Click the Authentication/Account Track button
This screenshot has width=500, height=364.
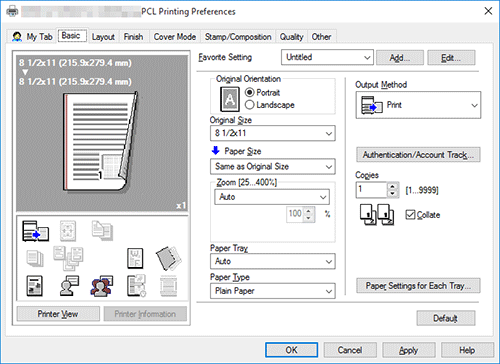pos(418,155)
